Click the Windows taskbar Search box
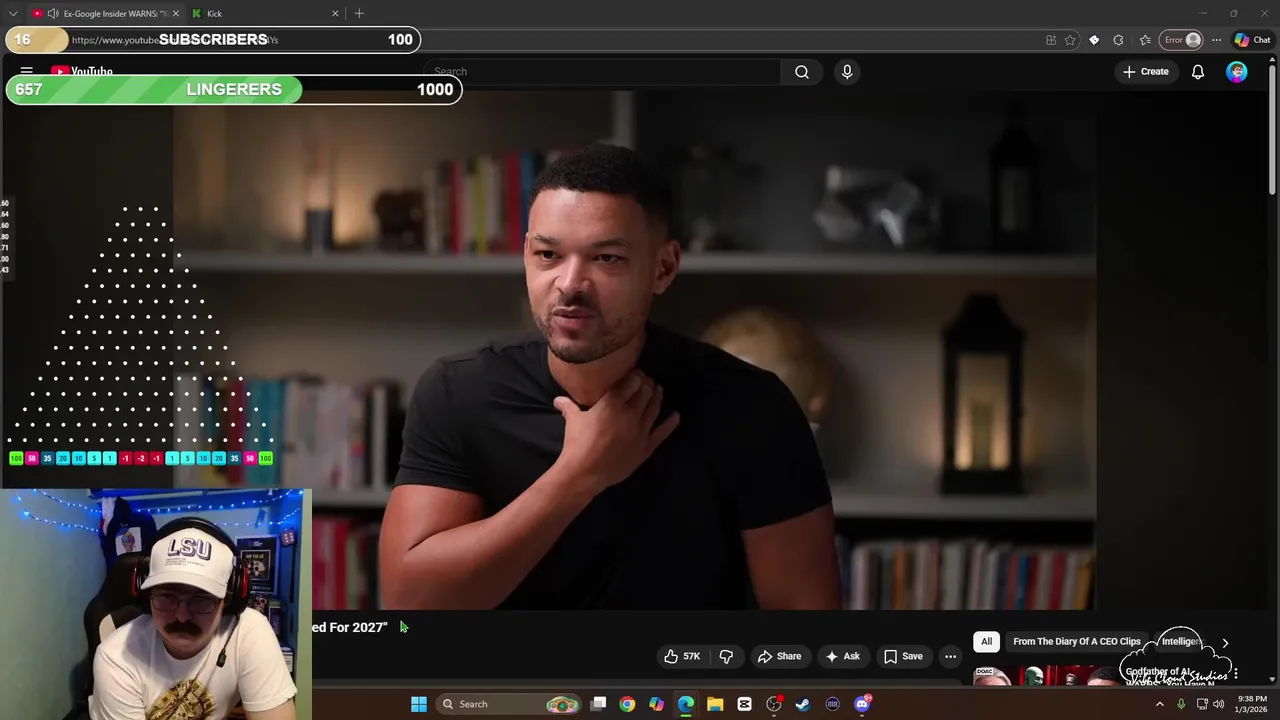 click(x=511, y=704)
